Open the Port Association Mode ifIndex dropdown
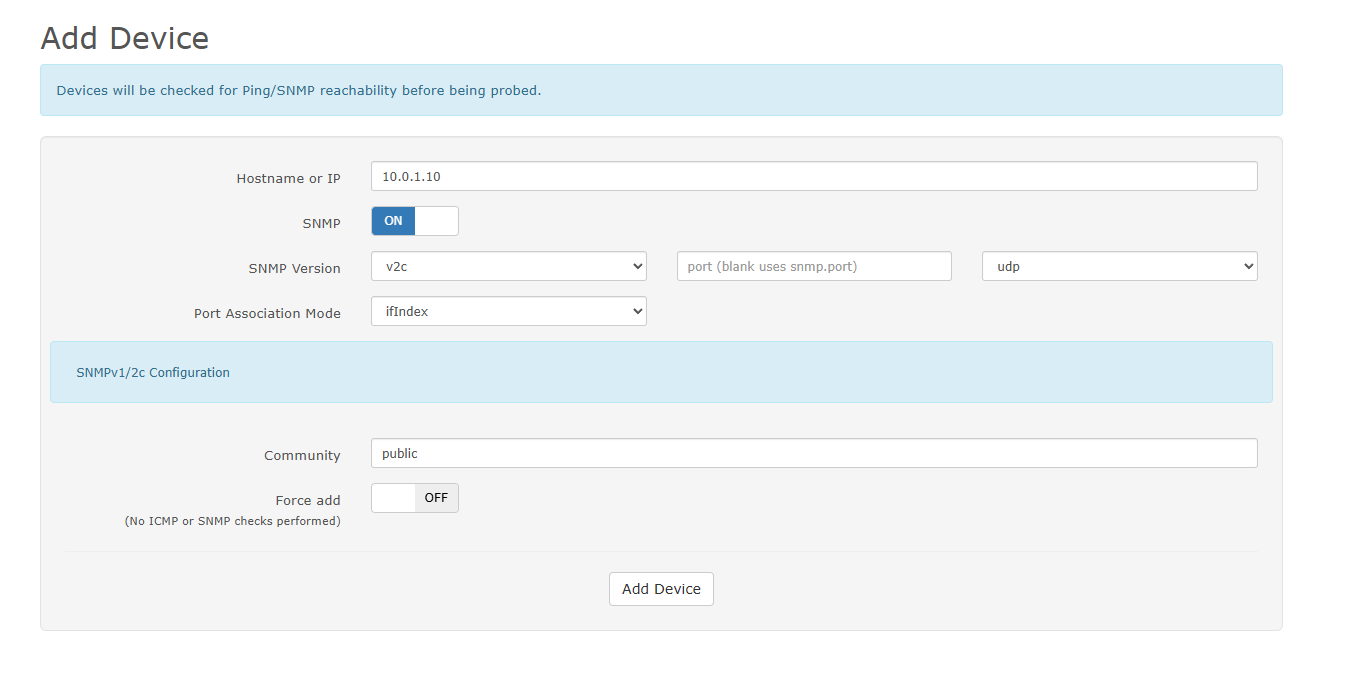The width and height of the screenshot is (1353, 674). tap(508, 311)
